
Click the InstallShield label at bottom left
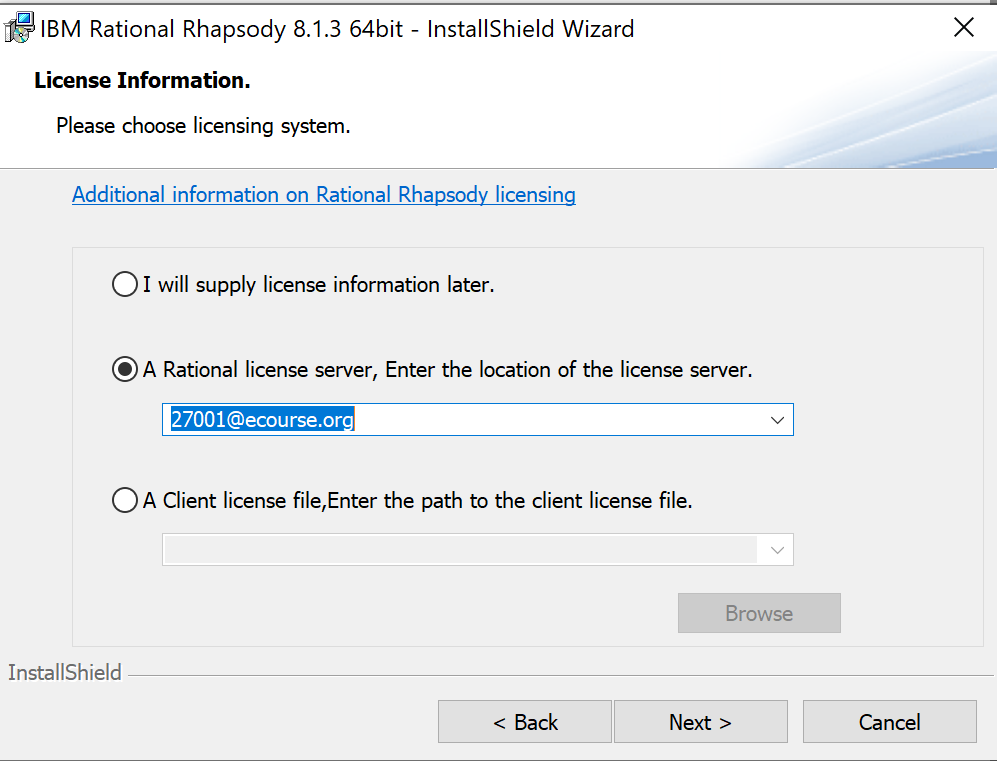click(65, 673)
